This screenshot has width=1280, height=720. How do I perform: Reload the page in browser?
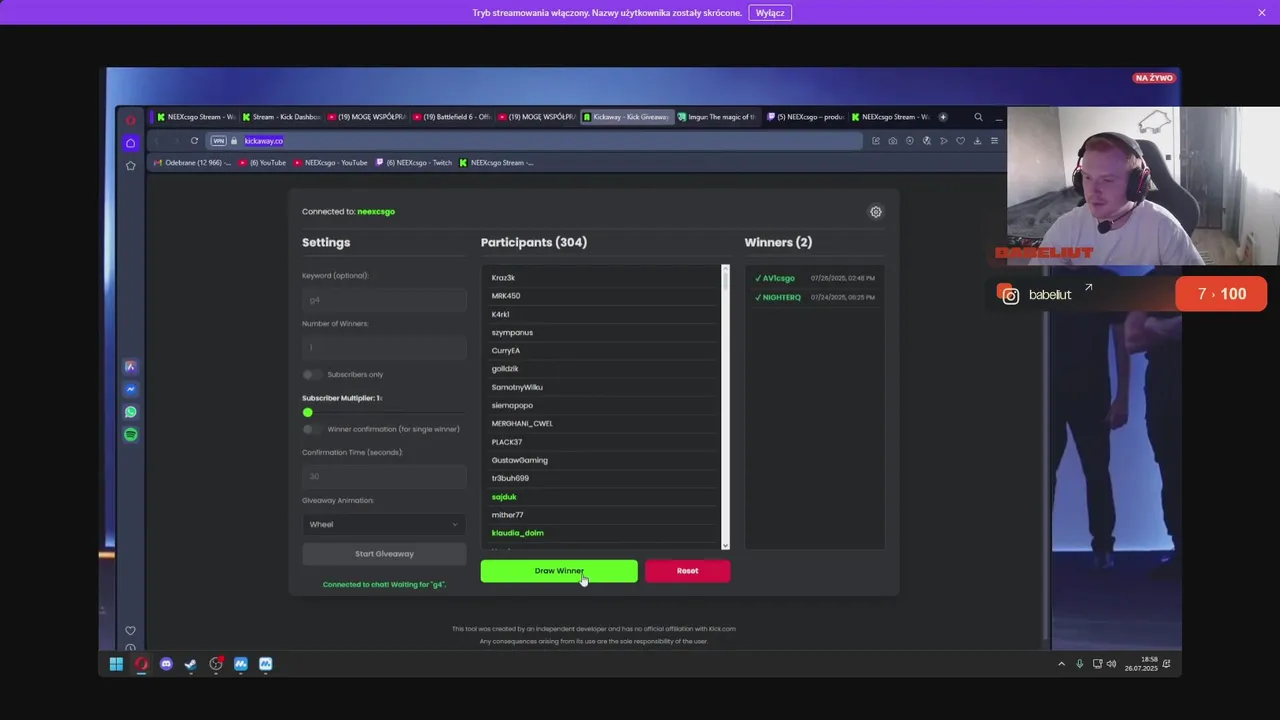[x=194, y=141]
